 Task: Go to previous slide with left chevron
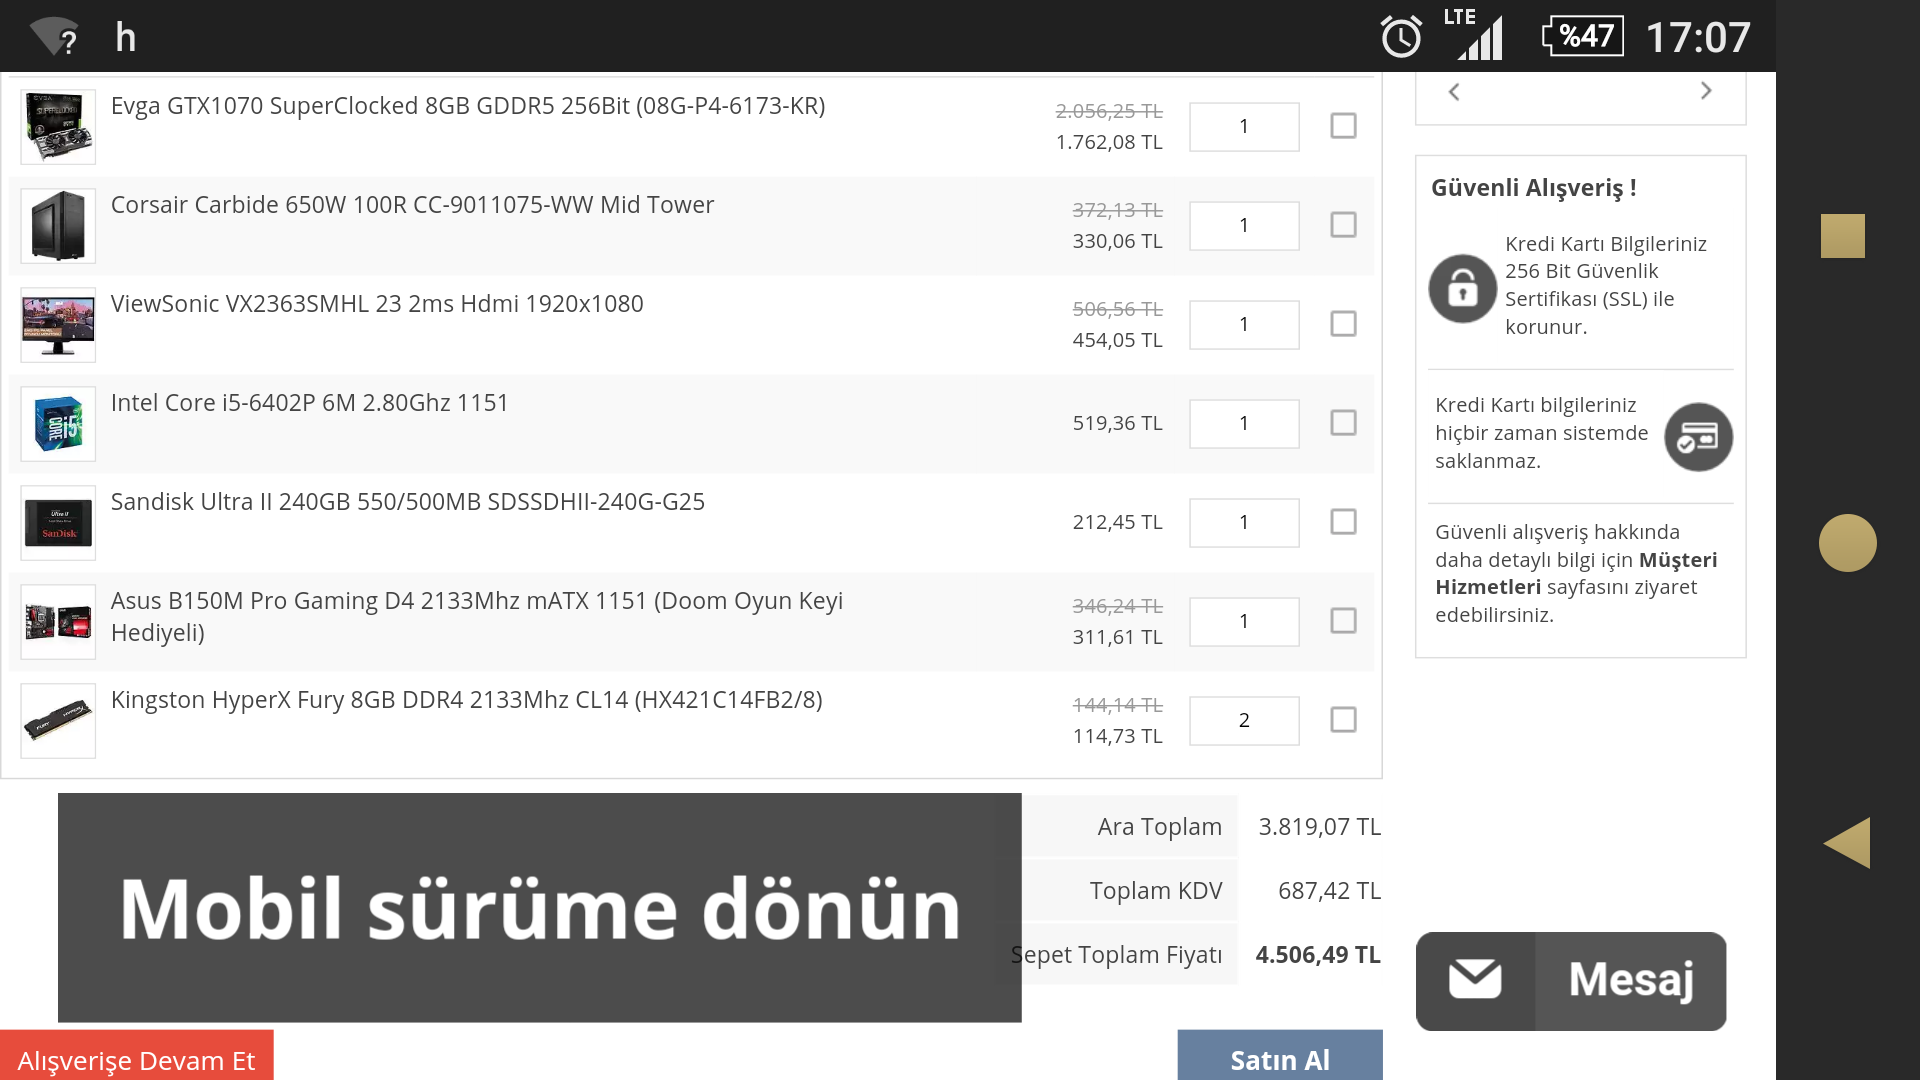click(x=1454, y=92)
